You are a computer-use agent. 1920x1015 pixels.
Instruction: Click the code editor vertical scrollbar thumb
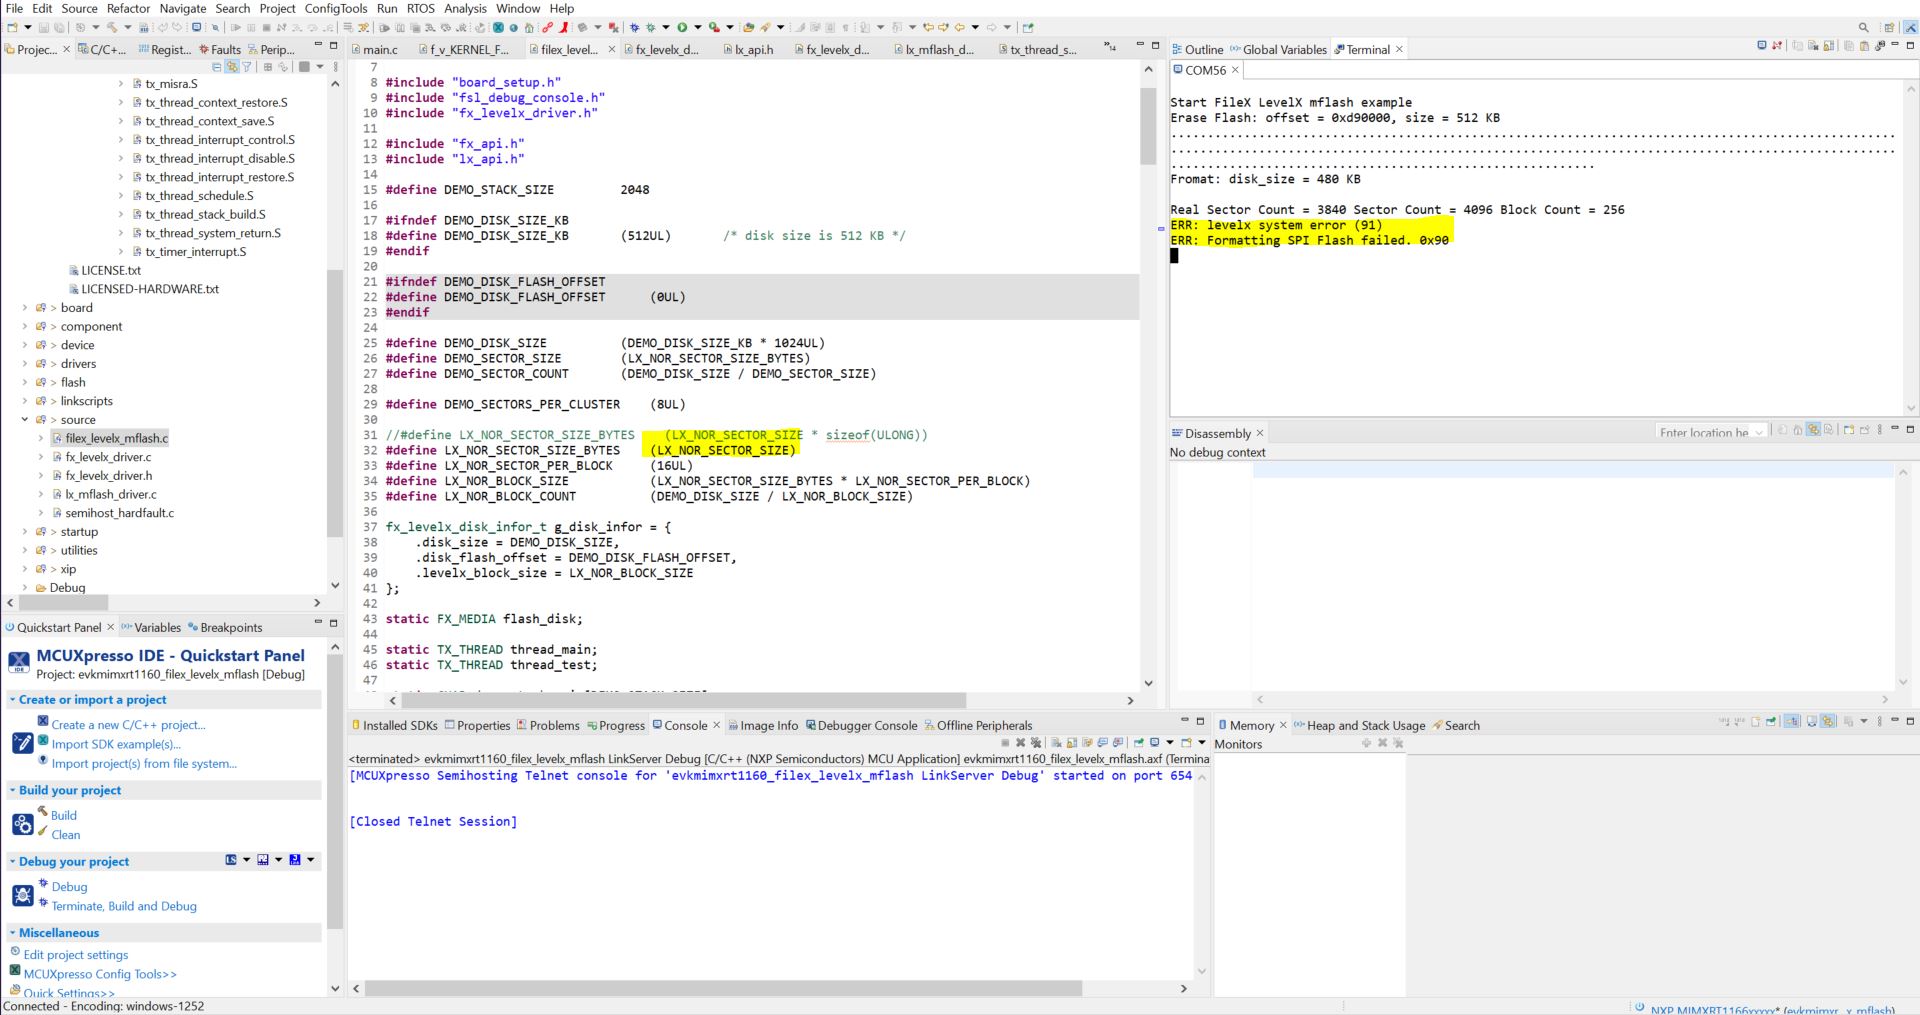tap(1147, 126)
